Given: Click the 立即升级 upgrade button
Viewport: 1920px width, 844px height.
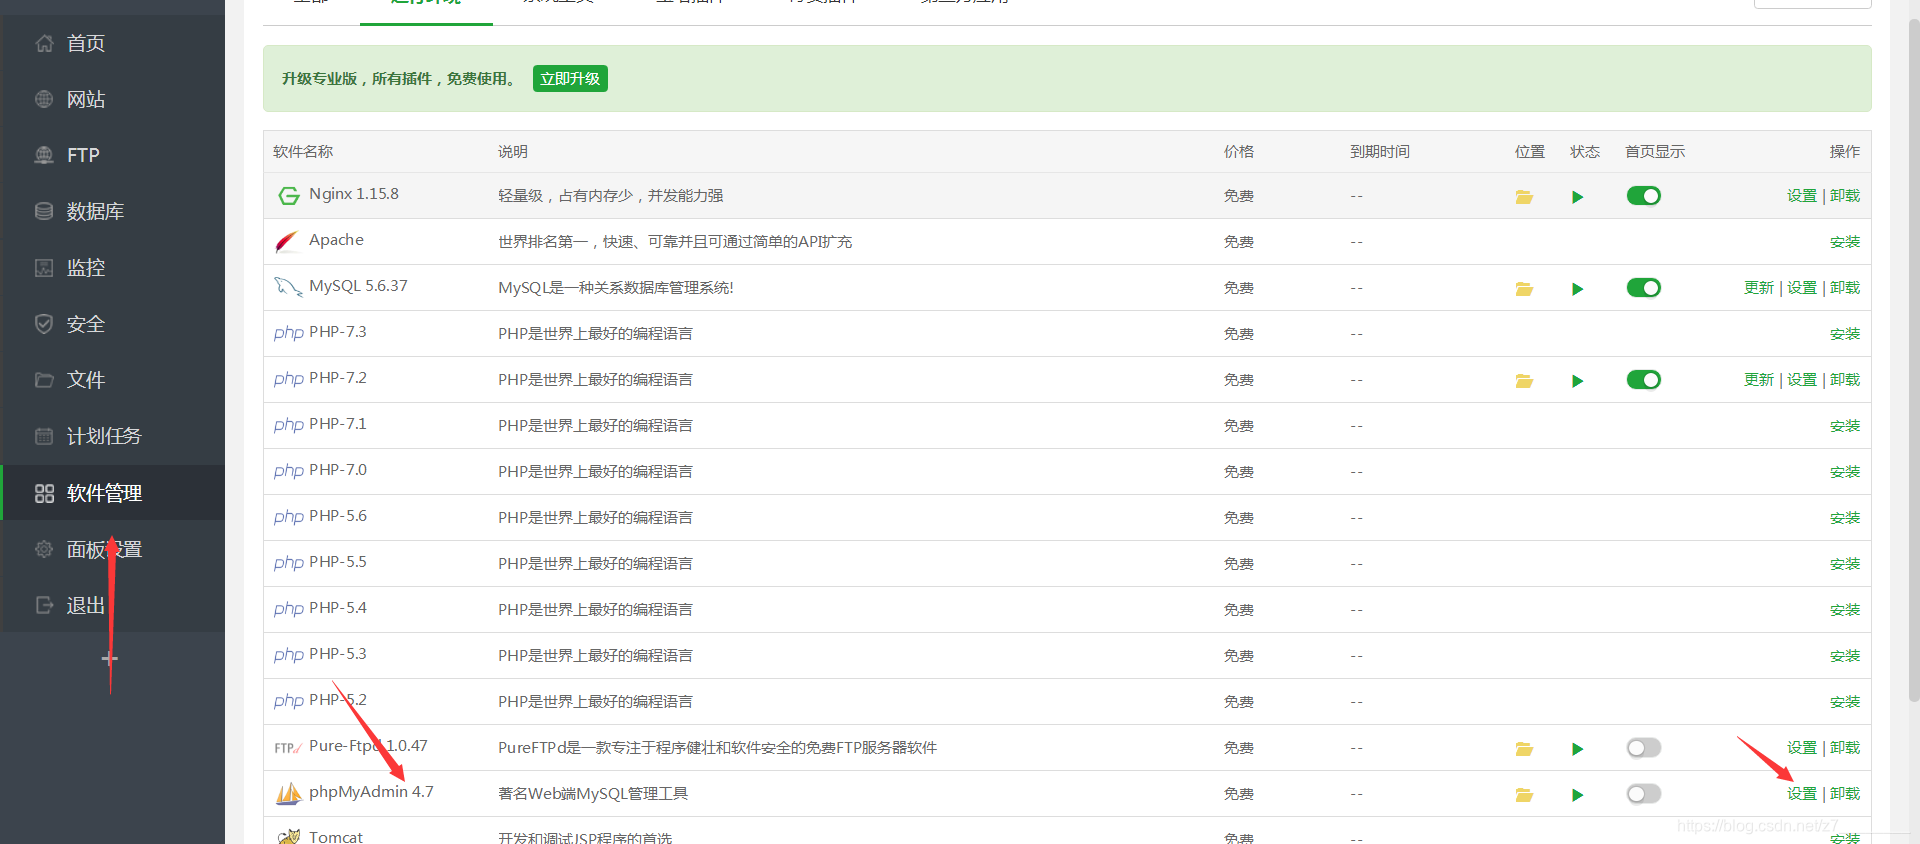Looking at the screenshot, I should tap(570, 79).
